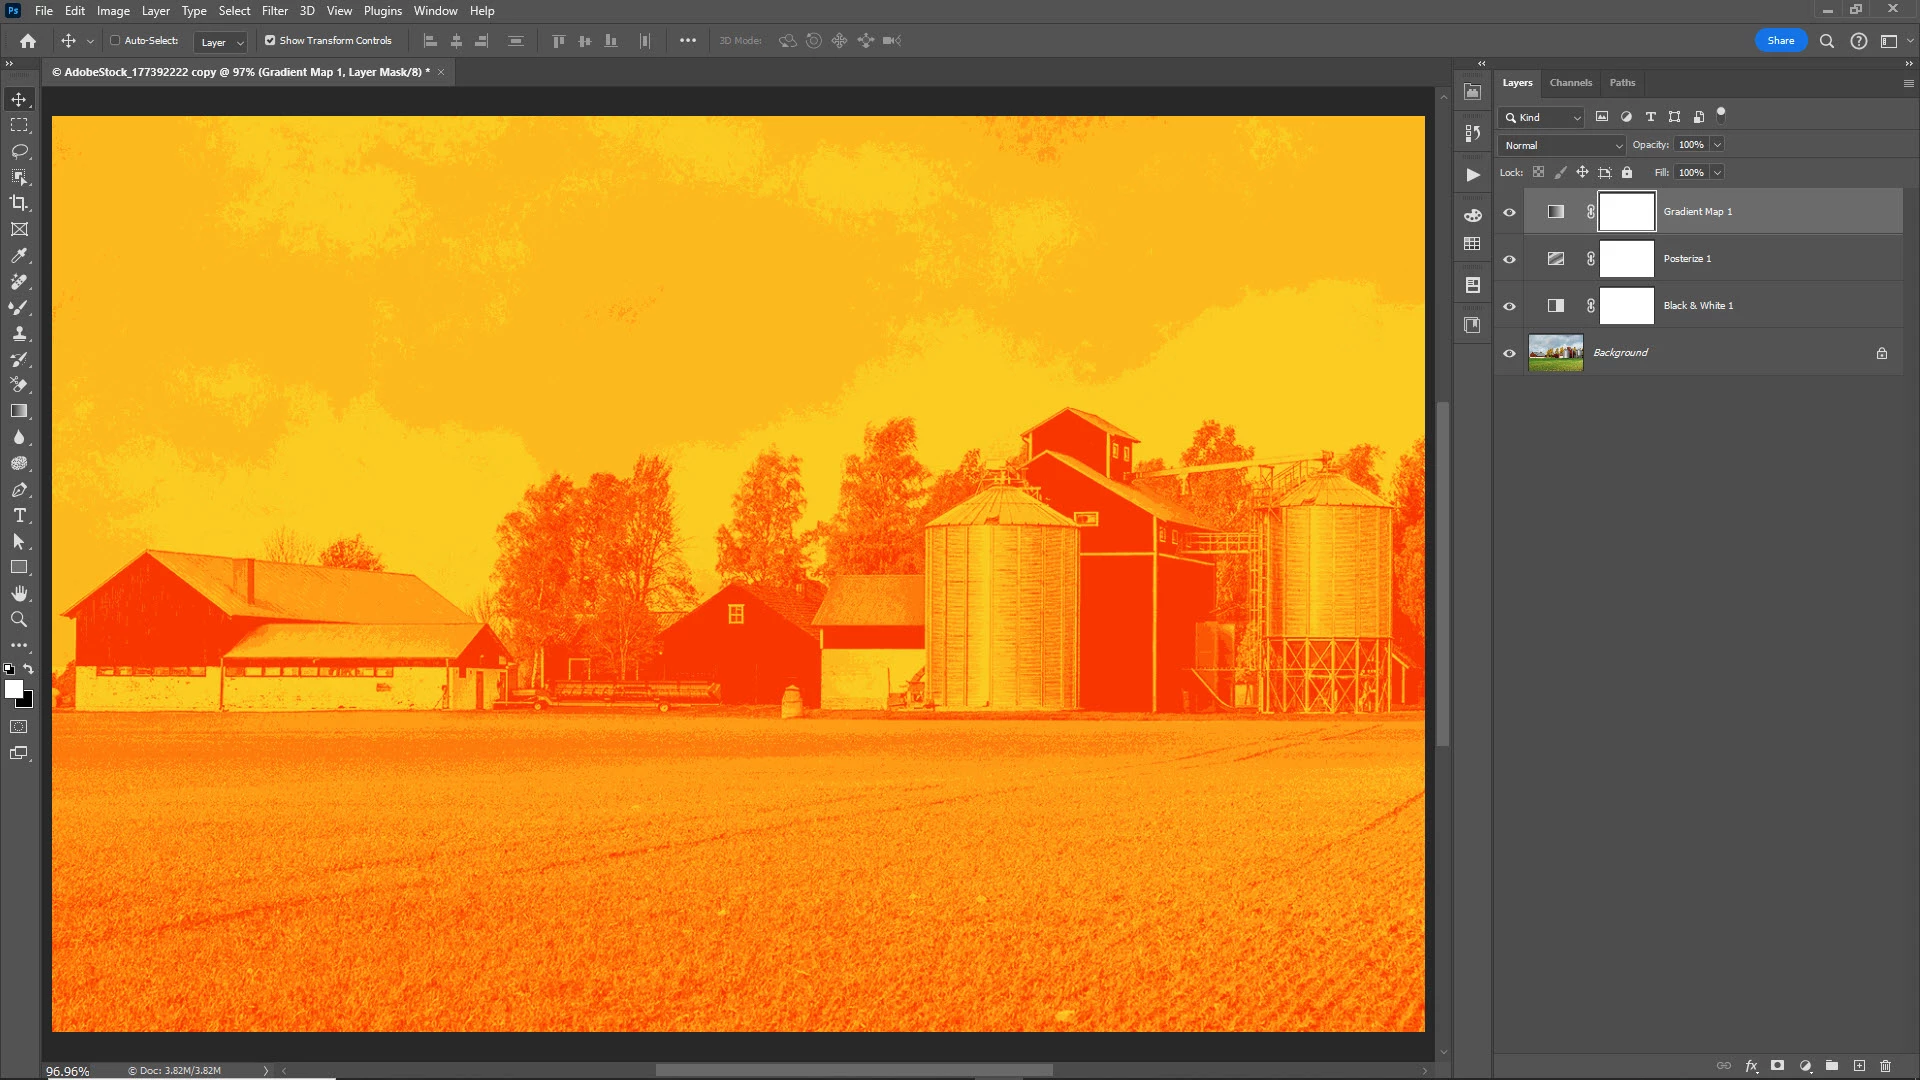This screenshot has width=1920, height=1080.
Task: Enable Auto-Select checkbox
Action: tap(115, 41)
